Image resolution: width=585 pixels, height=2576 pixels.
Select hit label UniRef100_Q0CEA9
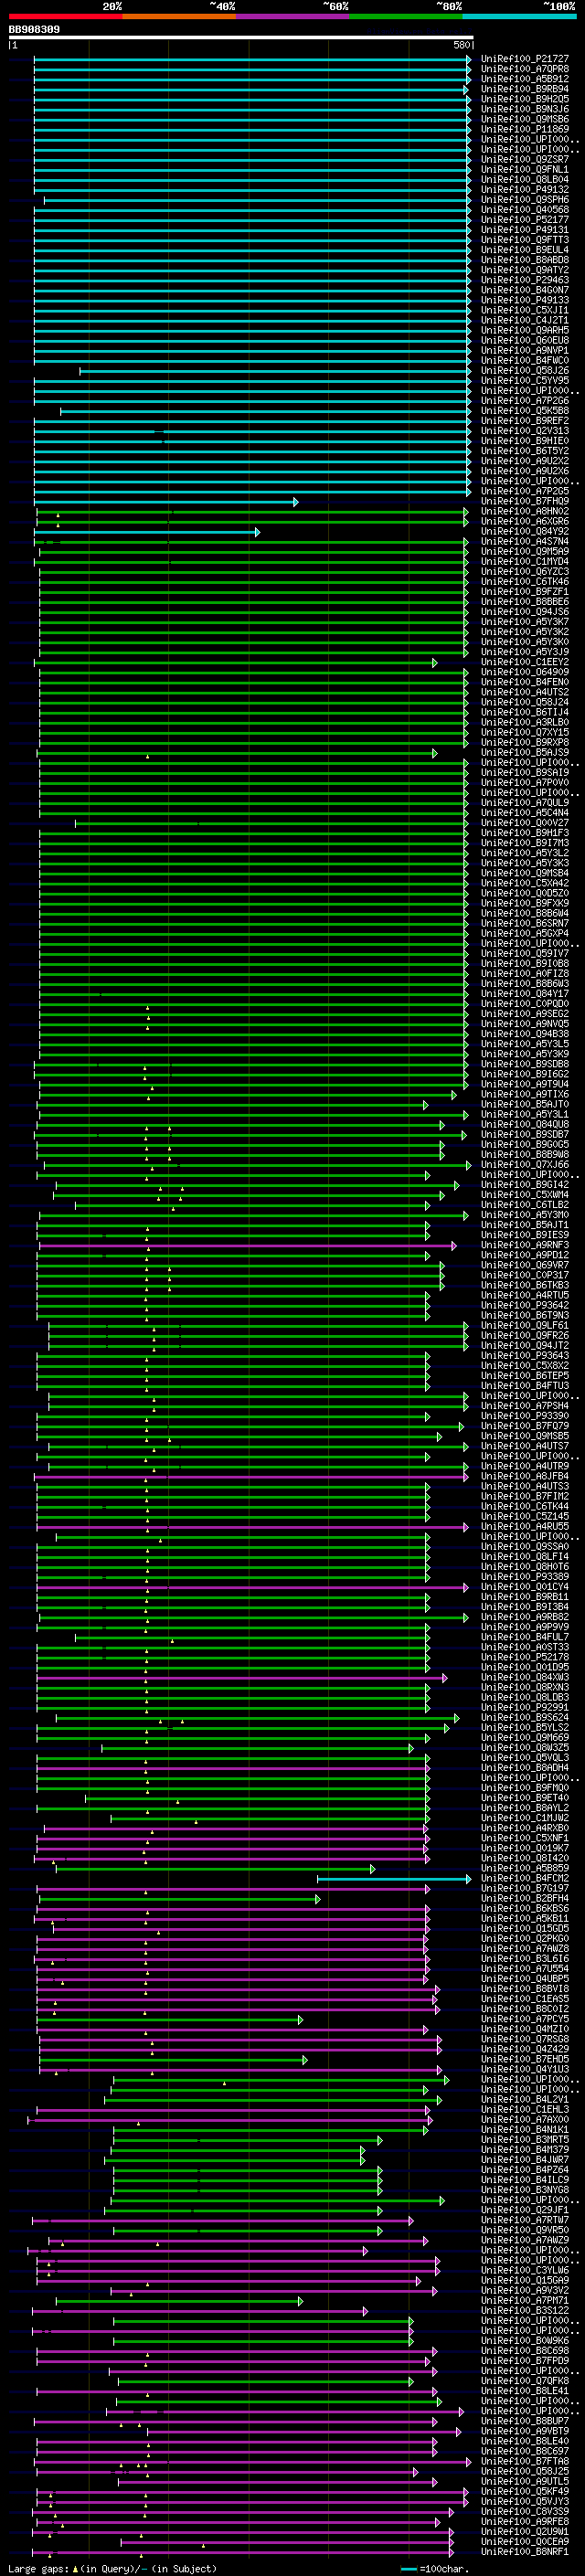(x=525, y=2542)
